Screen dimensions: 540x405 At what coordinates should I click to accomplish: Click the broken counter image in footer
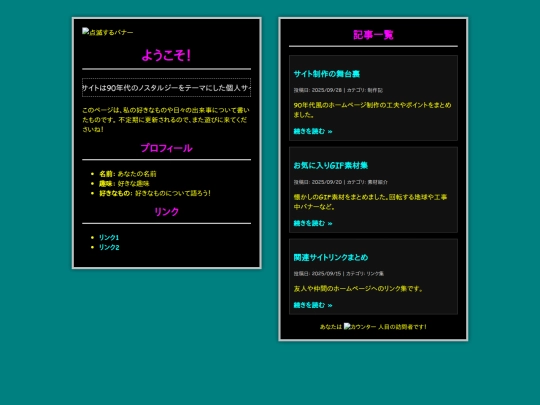coord(360,326)
